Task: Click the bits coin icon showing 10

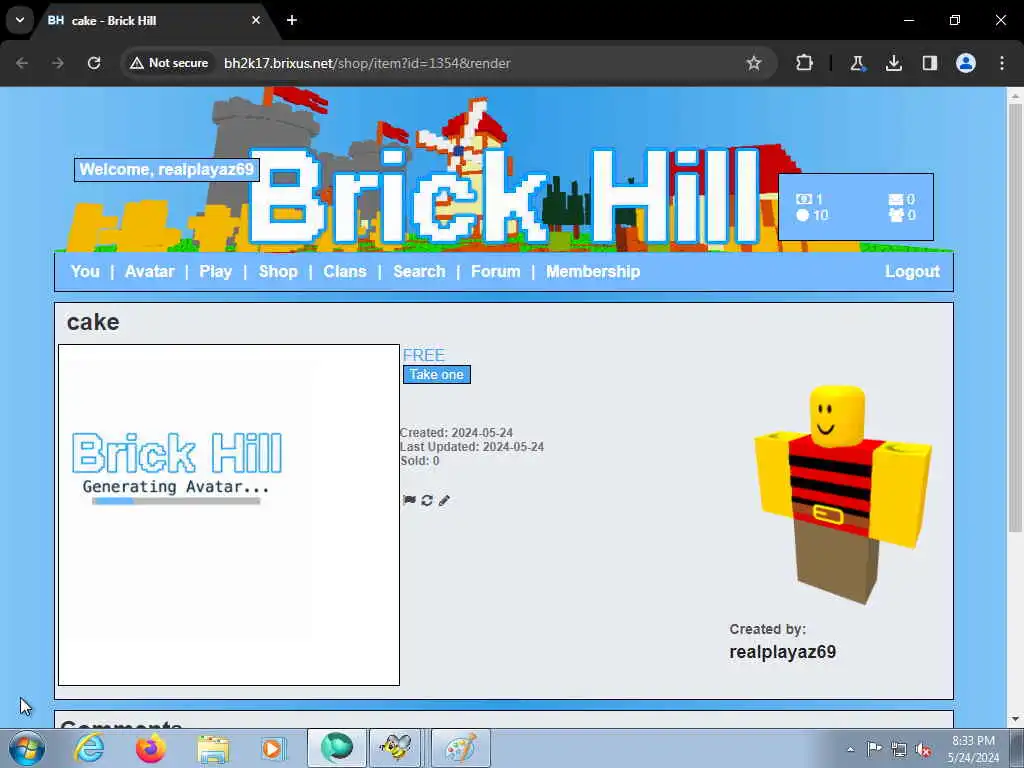Action: (803, 215)
